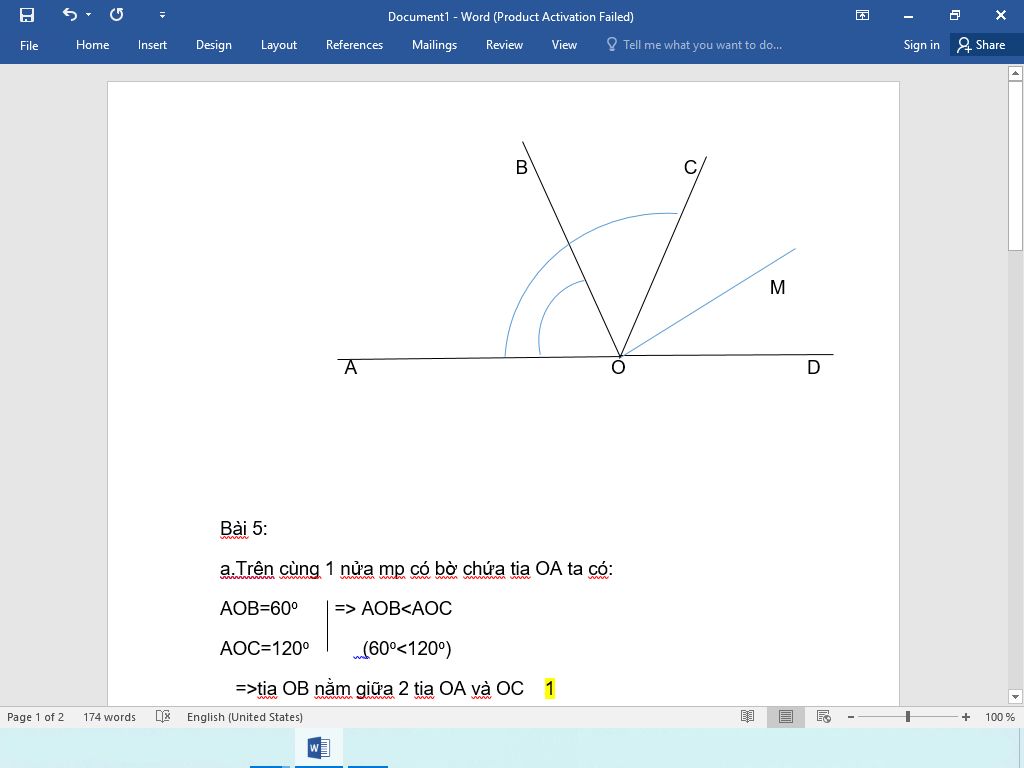Switch to the Review tab
This screenshot has height=768, width=1024.
coord(504,45)
